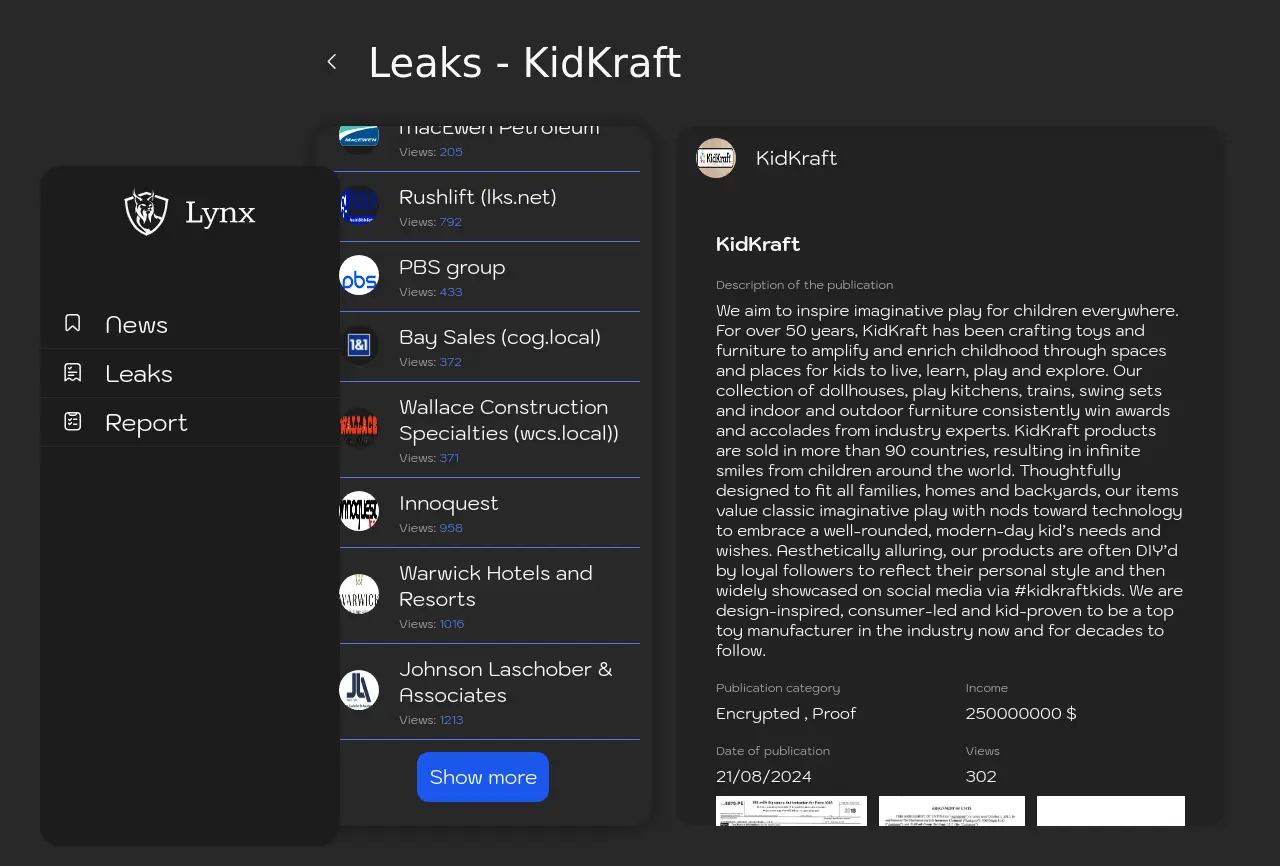Screen dimensions: 1280x866
Task: Click the Wallace Construction Specialties logo
Action: [x=359, y=429]
